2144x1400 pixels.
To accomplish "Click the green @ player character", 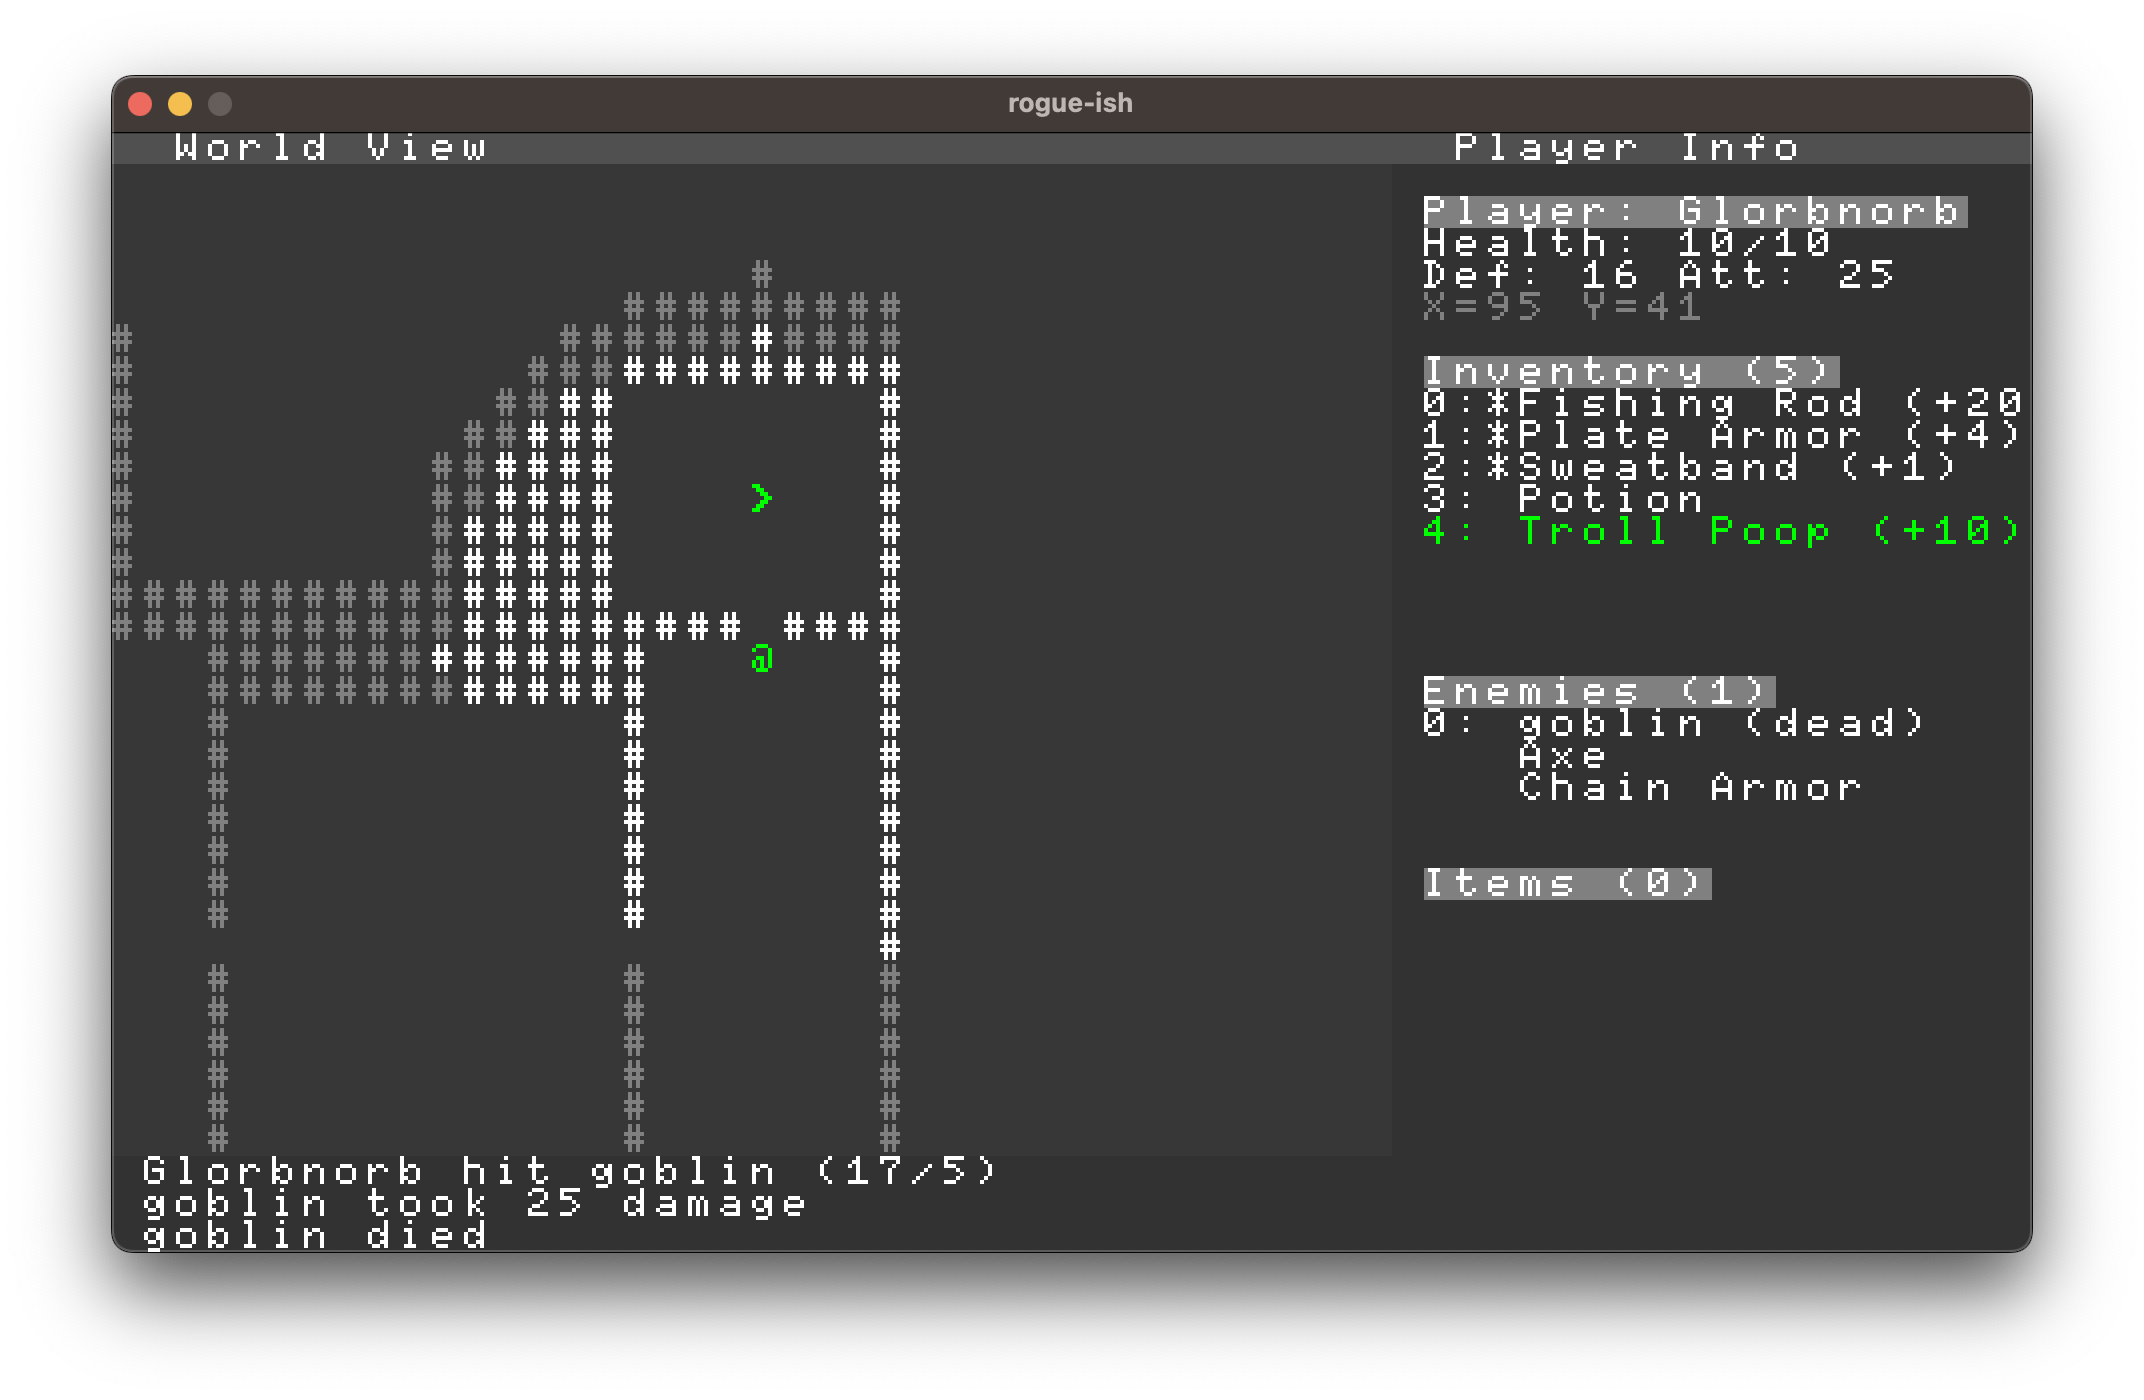I will tap(762, 659).
